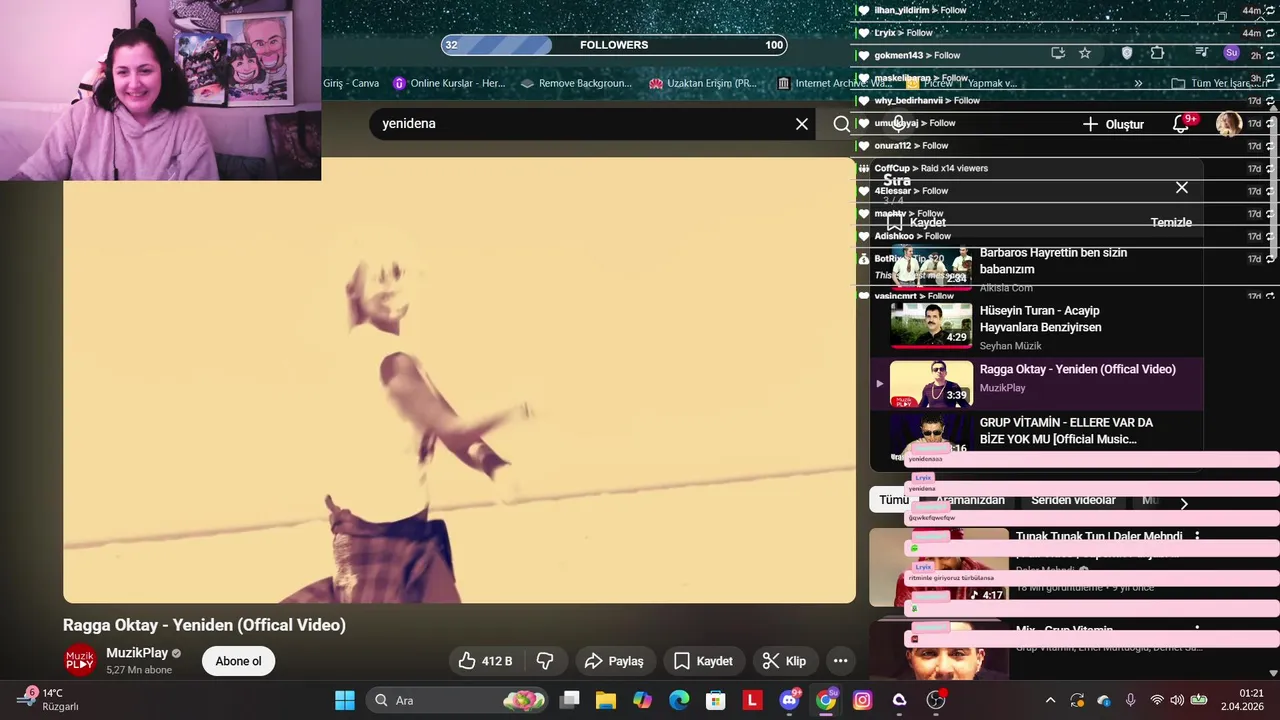Open File Explorer from the taskbar

click(606, 700)
